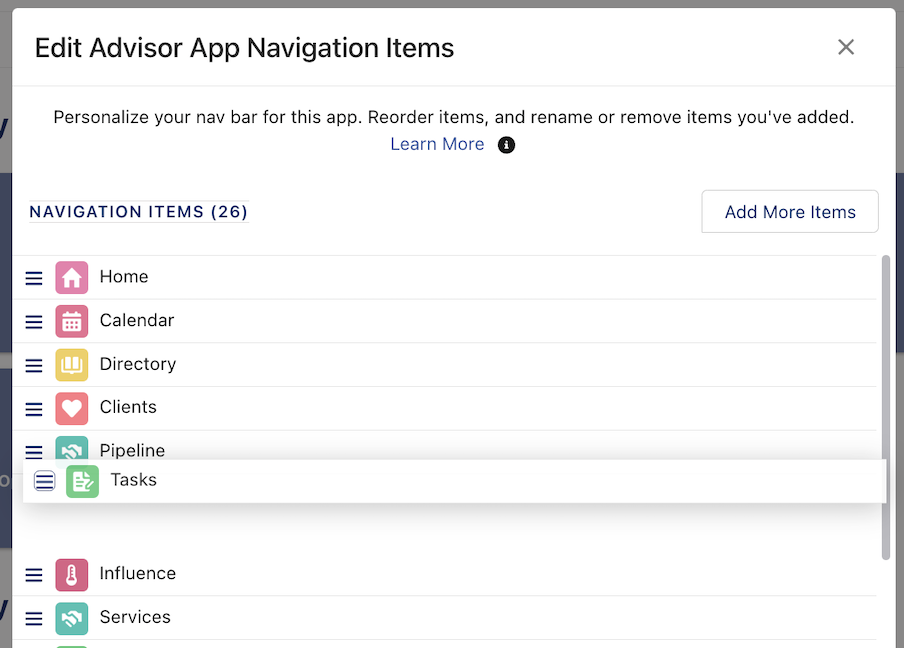Click the Tasks checklist icon
904x648 pixels.
(x=82, y=481)
